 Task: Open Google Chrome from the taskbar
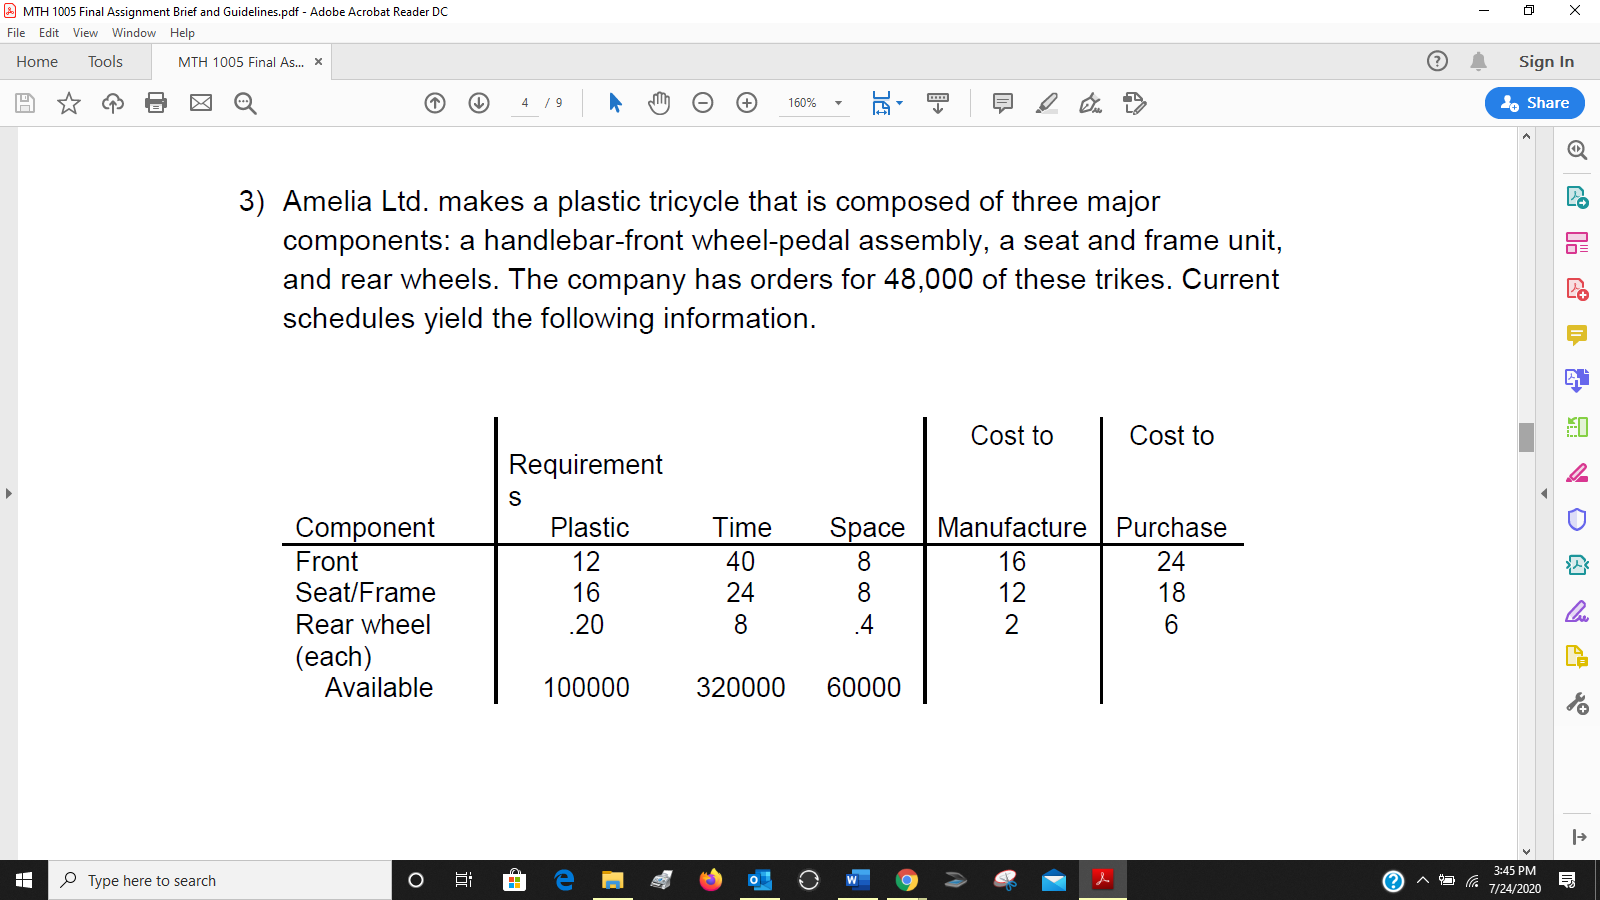[907, 880]
